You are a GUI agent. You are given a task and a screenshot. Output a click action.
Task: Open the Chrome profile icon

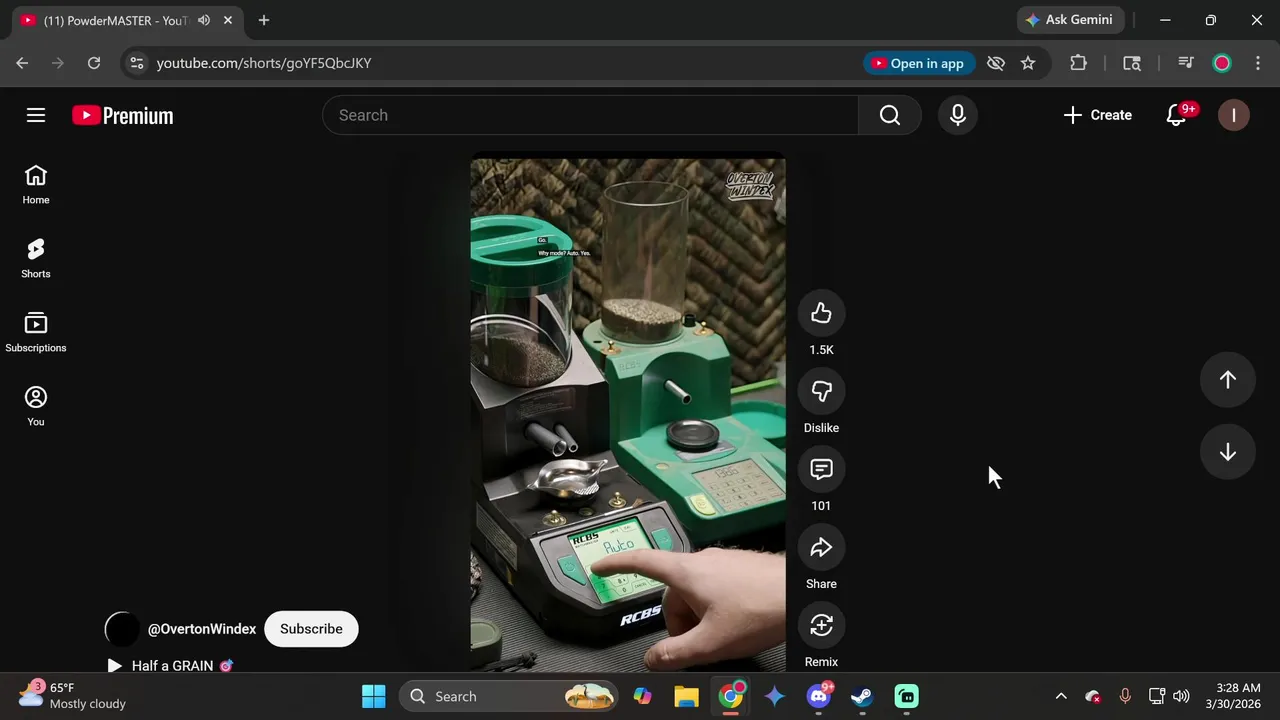1222,63
